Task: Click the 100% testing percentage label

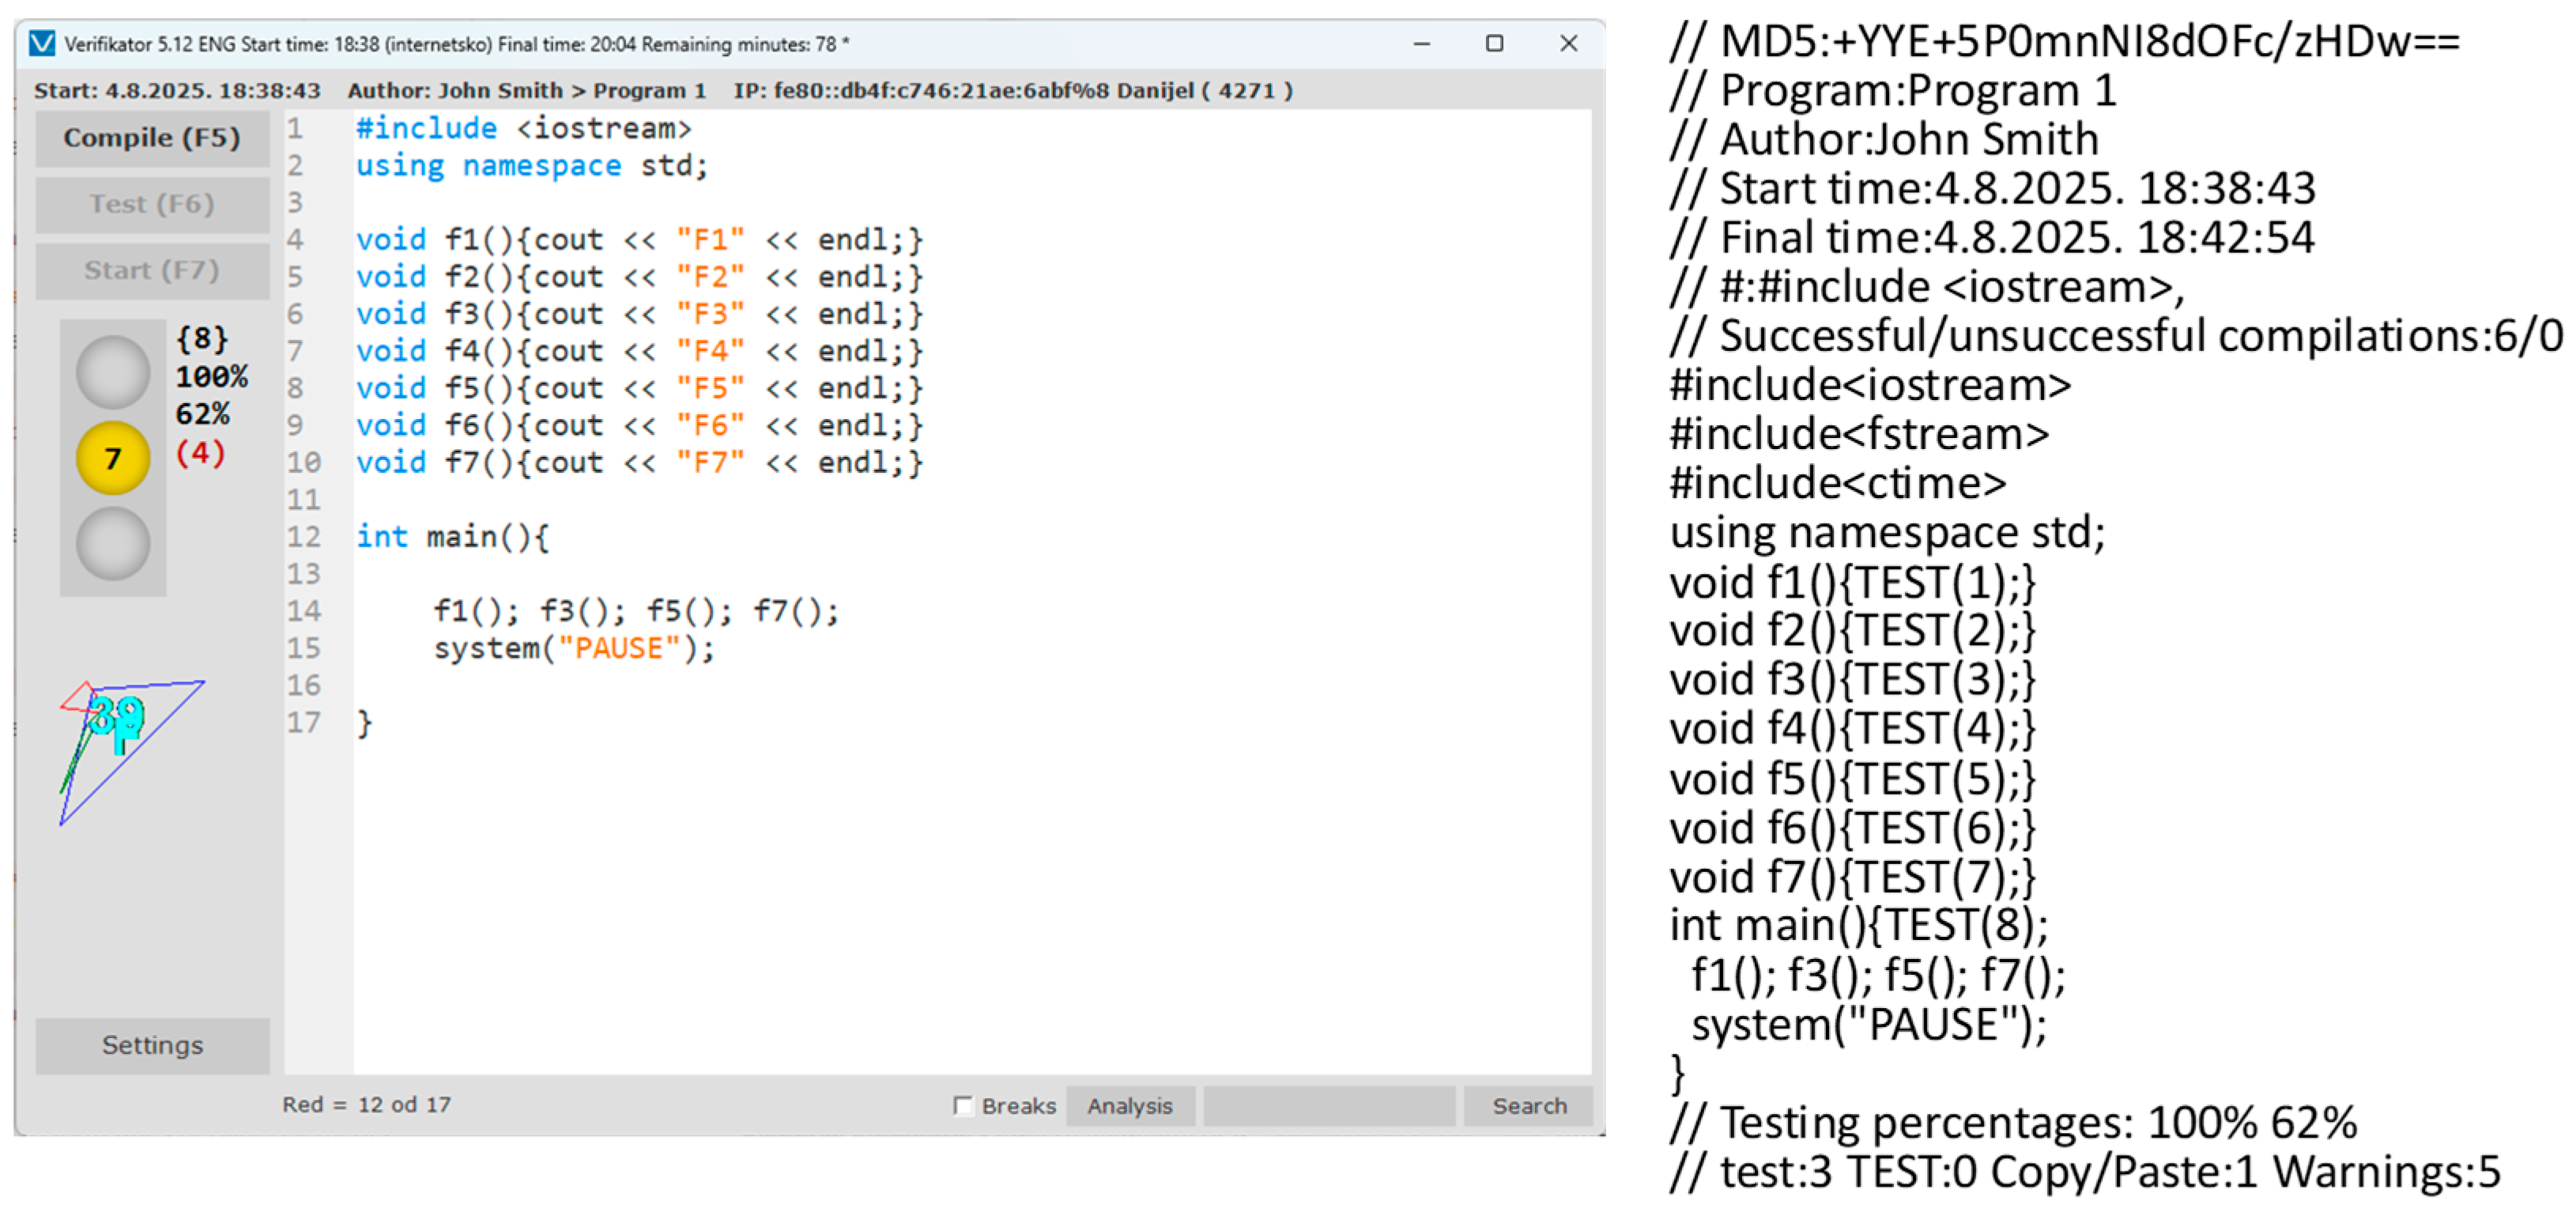Action: coord(211,377)
